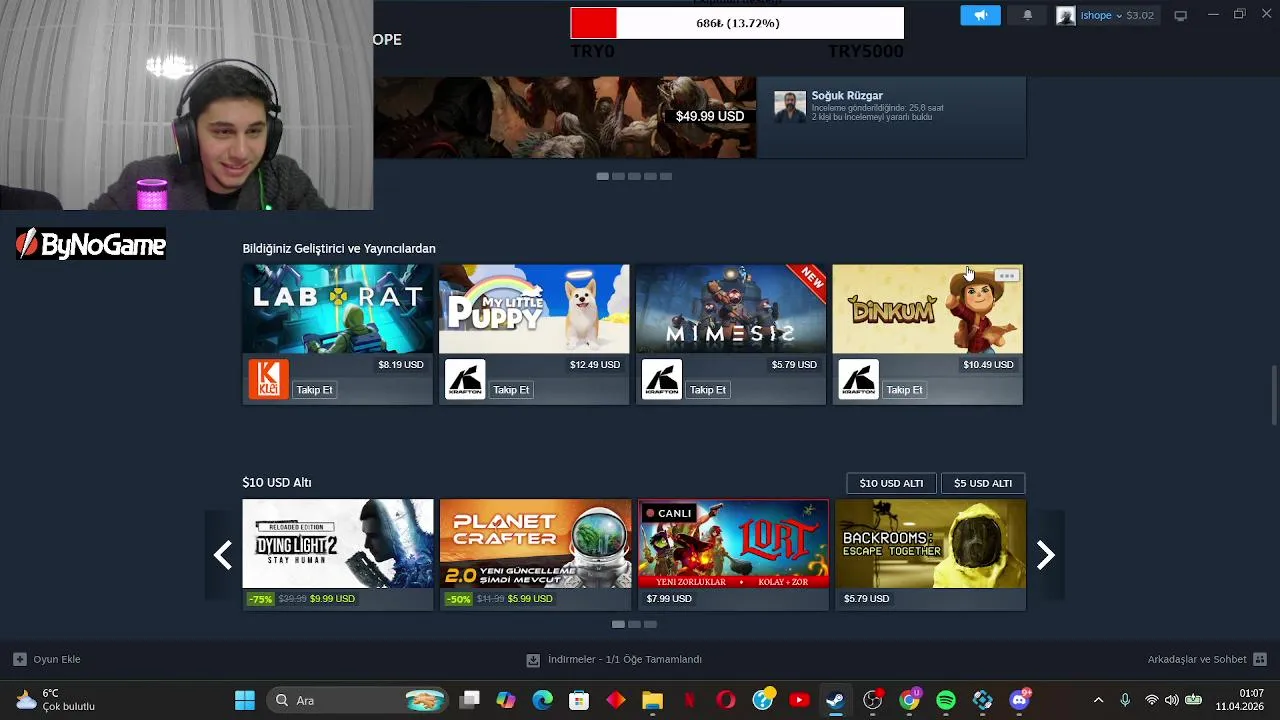Open Discord from taskbar
Image resolution: width=1280 pixels, height=720 pixels.
tap(1020, 700)
